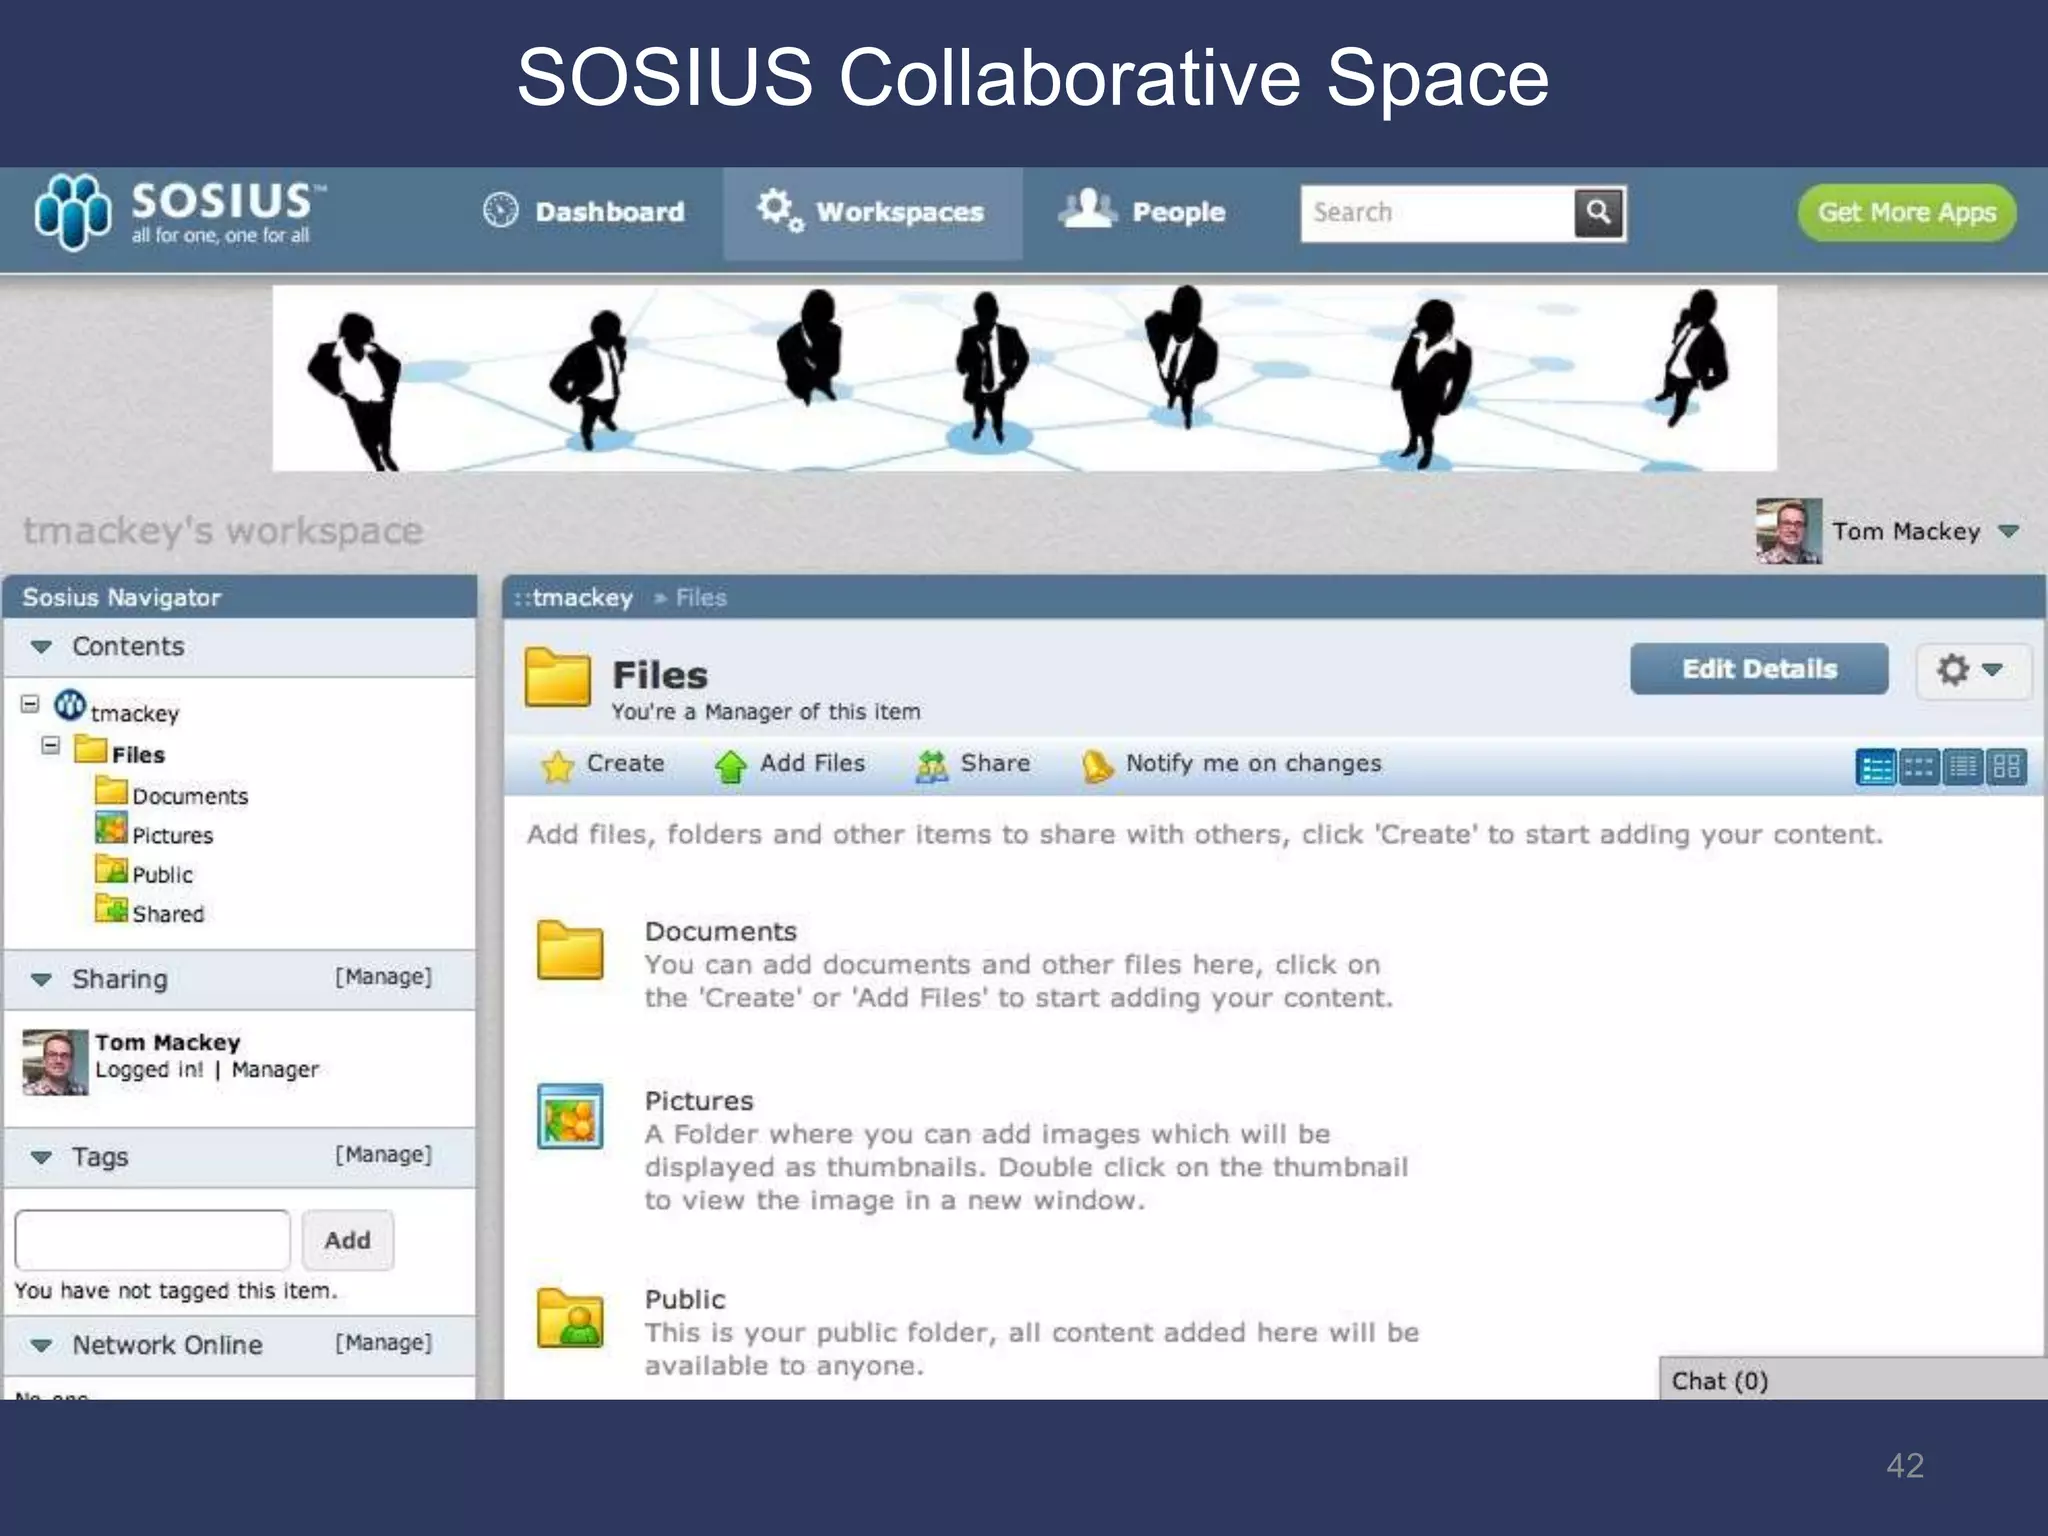Viewport: 2048px width, 1536px height.
Task: Click Files in the breadcrumb
Action: pos(701,598)
